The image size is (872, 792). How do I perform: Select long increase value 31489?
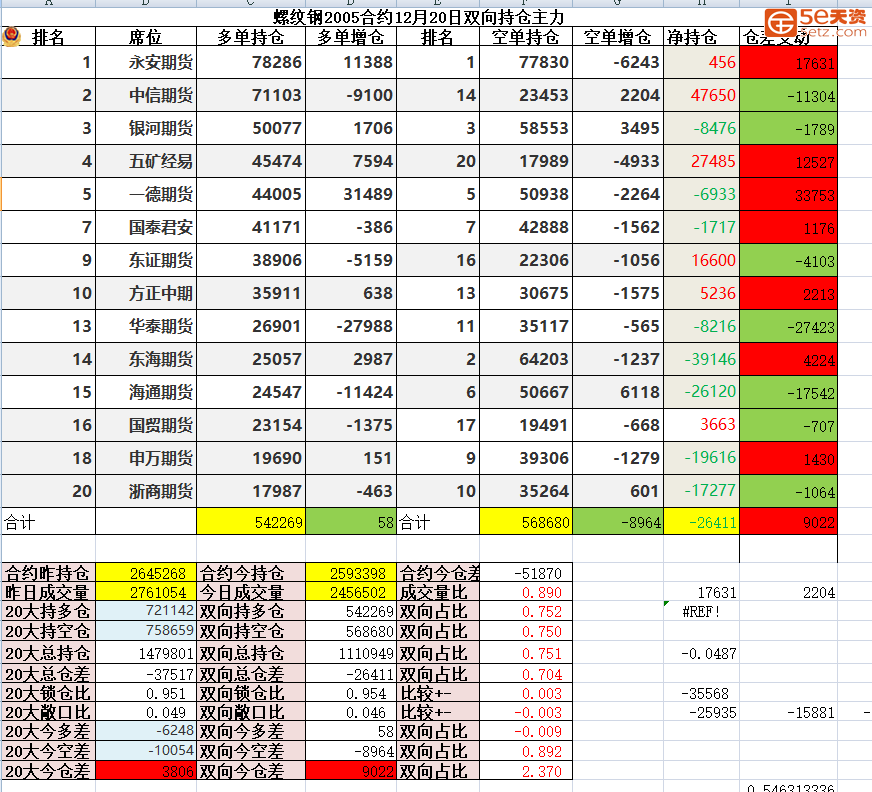tap(351, 194)
